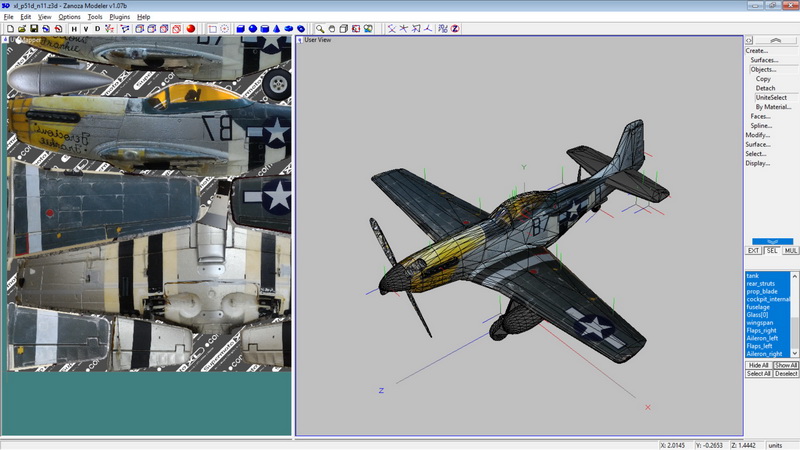This screenshot has height=450, width=800.
Task: Open the Options menu
Action: coord(69,17)
